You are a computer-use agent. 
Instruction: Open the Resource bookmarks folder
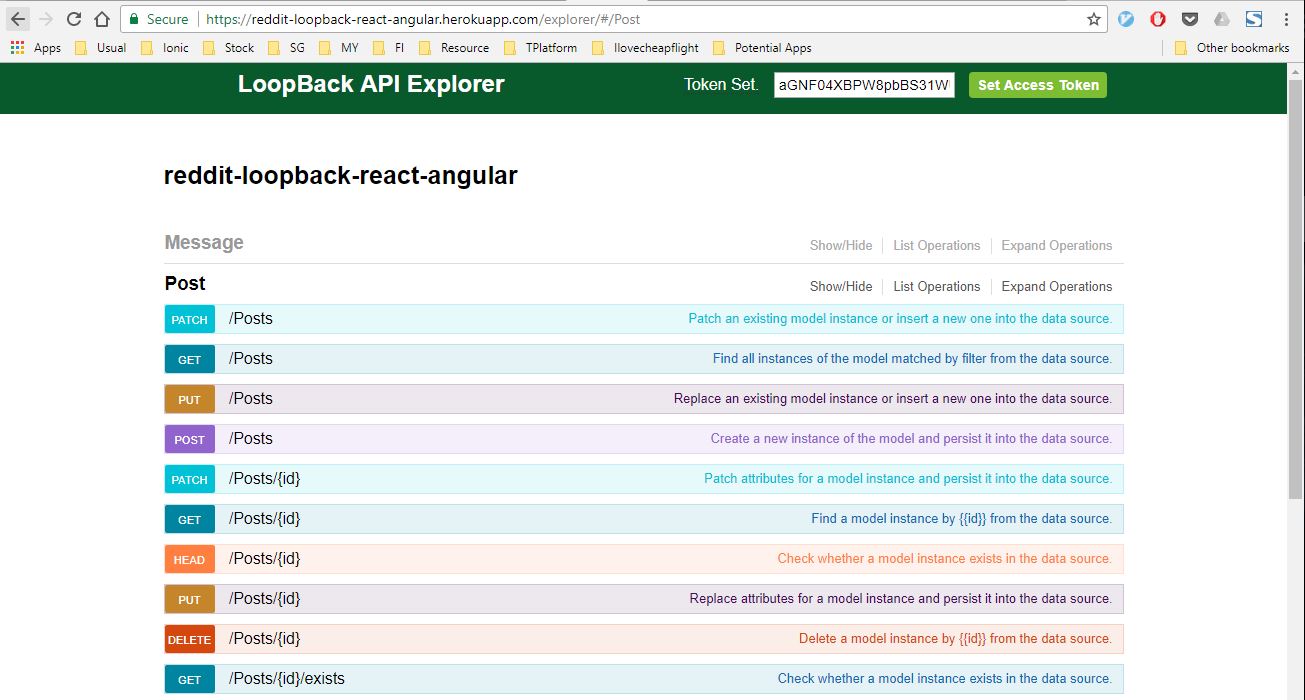pos(454,47)
